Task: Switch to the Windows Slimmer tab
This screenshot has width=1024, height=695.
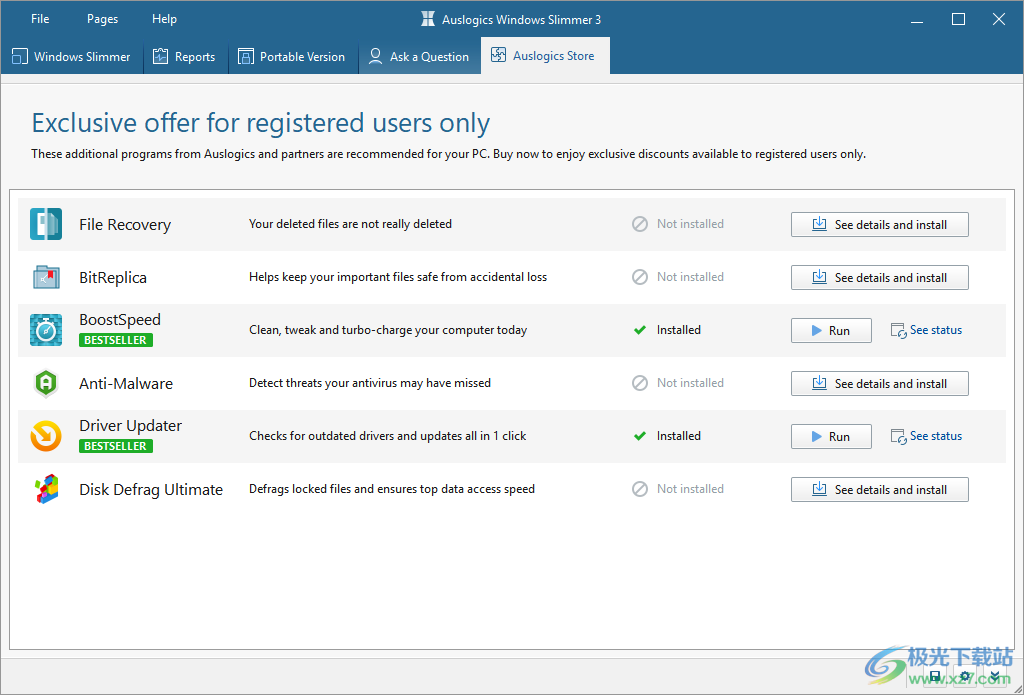Action: pos(72,57)
